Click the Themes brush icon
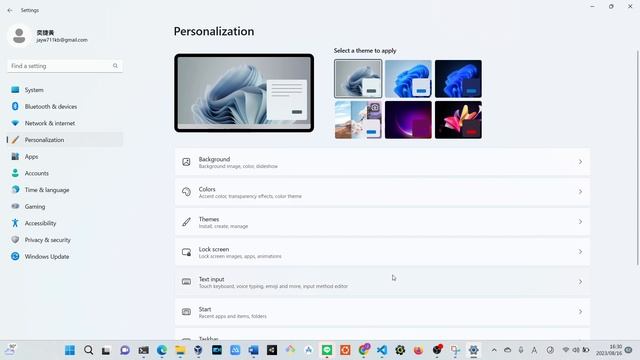This screenshot has height=360, width=640. pyautogui.click(x=186, y=222)
